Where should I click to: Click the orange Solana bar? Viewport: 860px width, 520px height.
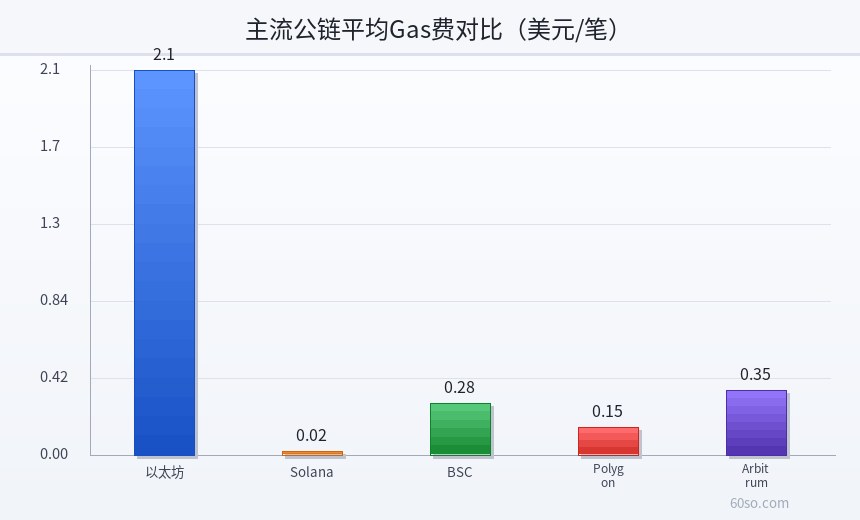click(313, 453)
